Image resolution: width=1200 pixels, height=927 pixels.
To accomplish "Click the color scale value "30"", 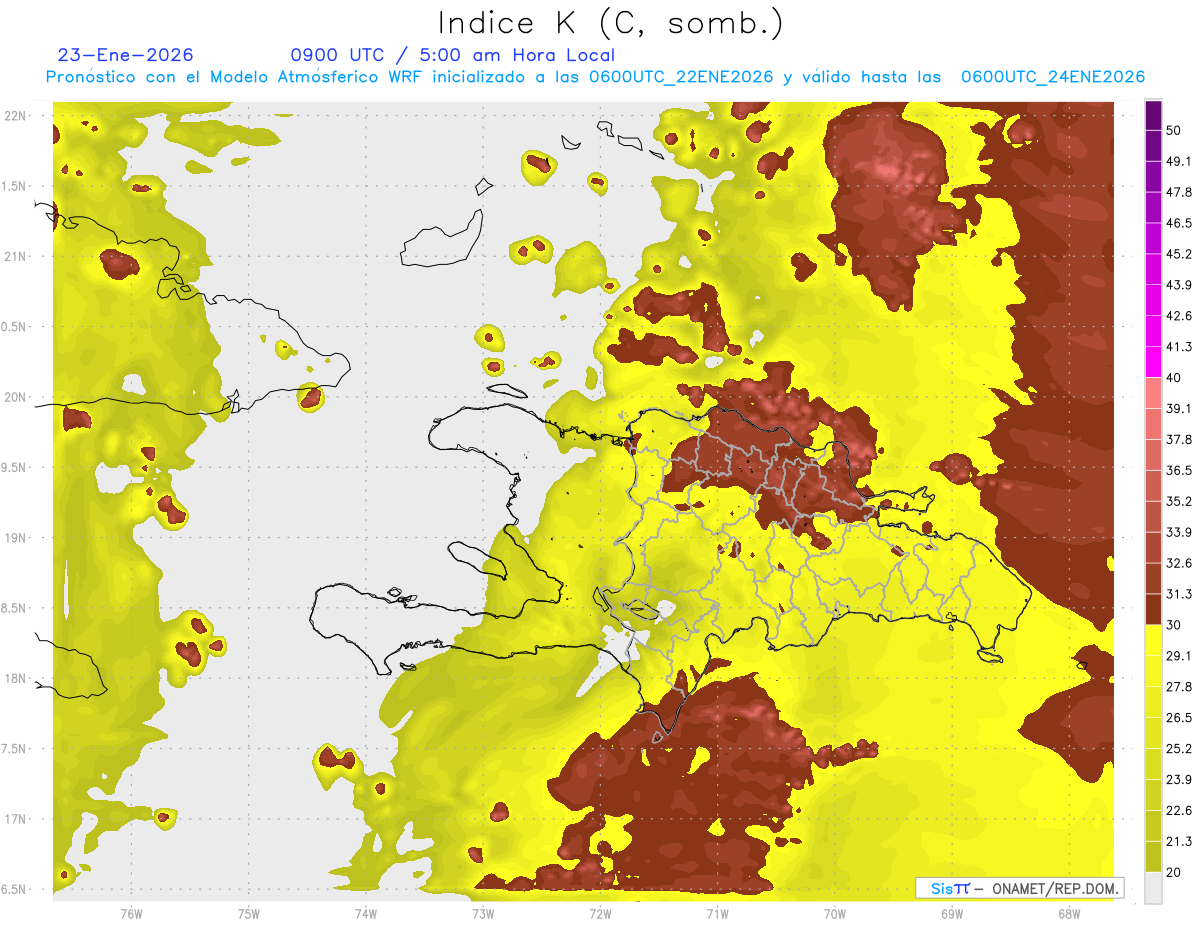I will coord(1174,625).
